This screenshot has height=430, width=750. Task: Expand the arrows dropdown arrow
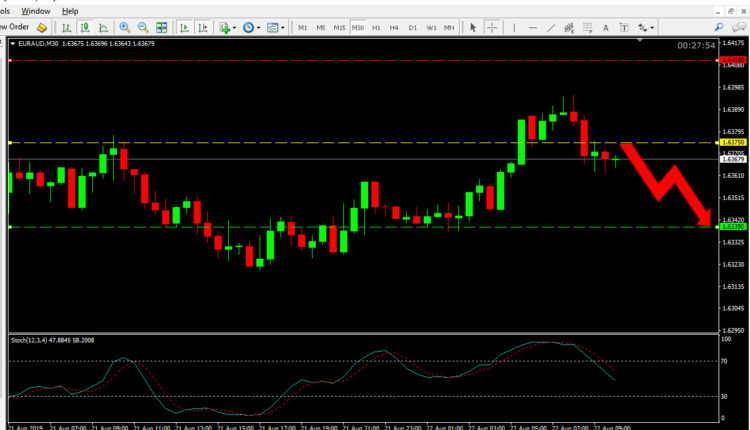click(652, 28)
